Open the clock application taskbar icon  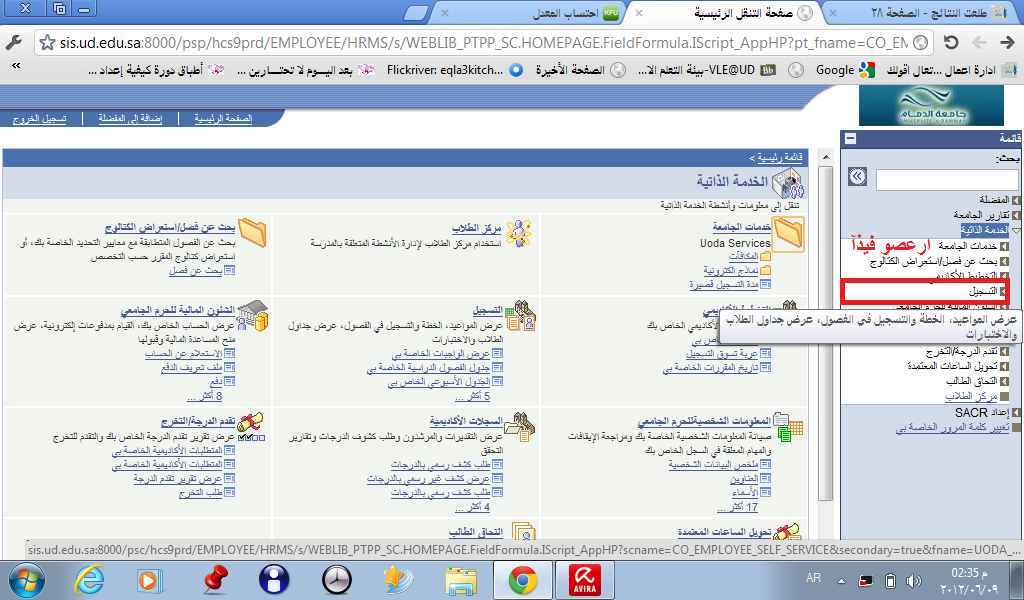[x=337, y=580]
